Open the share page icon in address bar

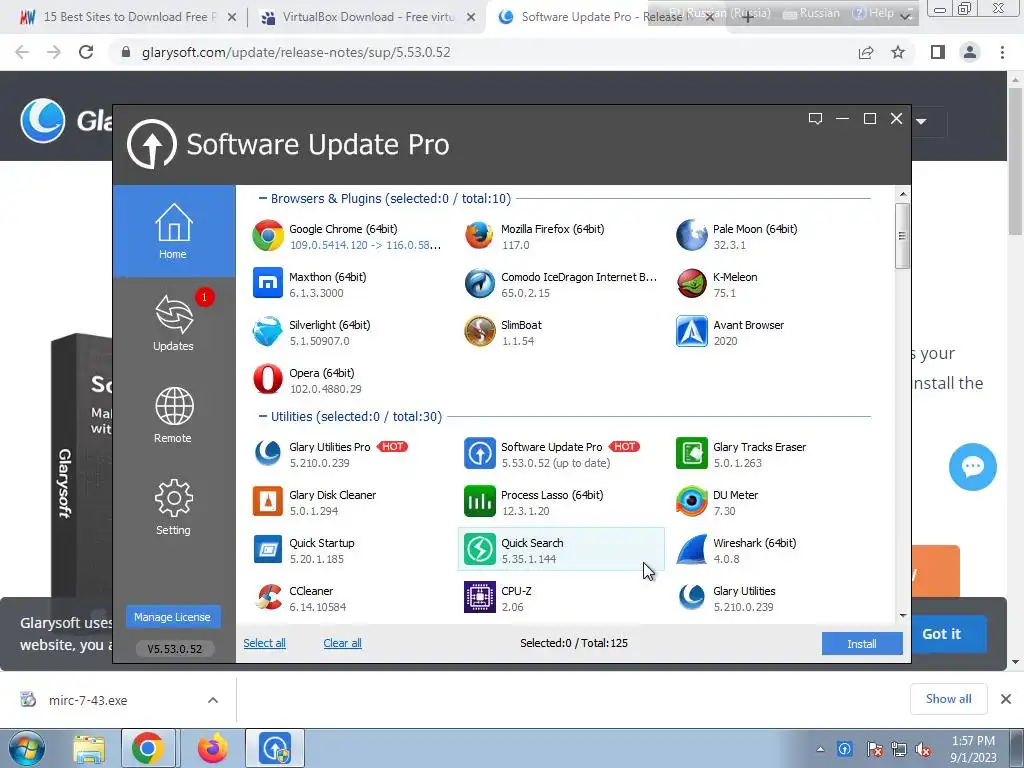pyautogui.click(x=866, y=52)
